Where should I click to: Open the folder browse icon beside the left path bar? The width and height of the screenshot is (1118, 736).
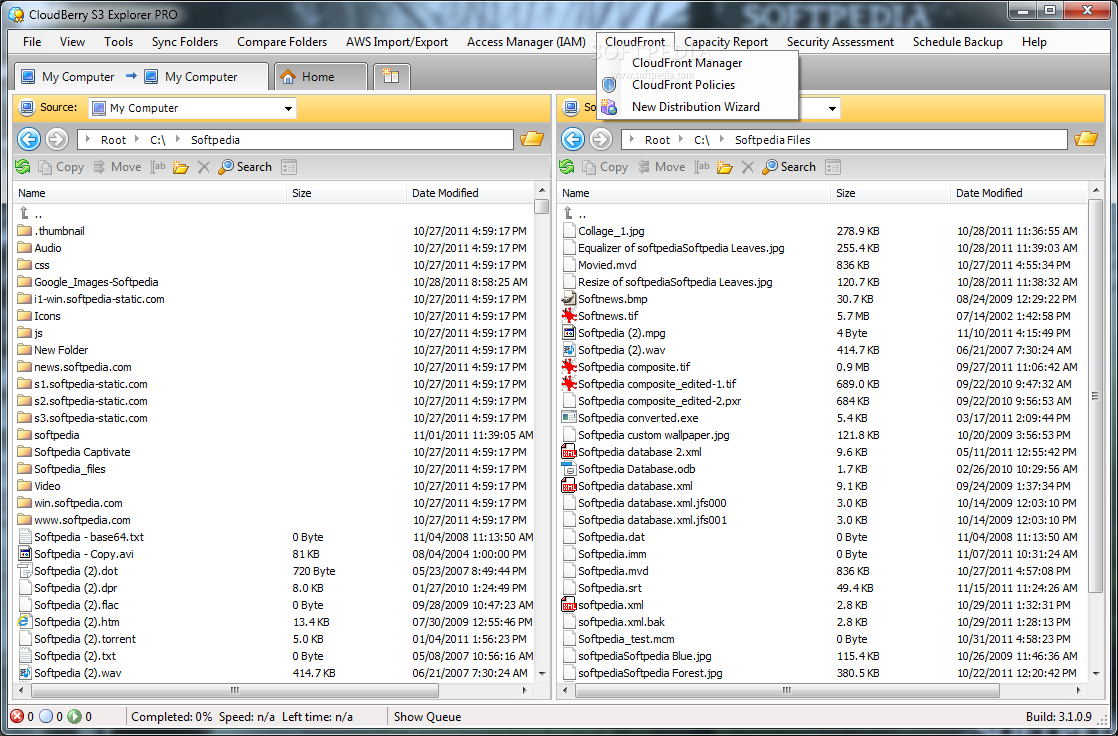click(x=532, y=139)
